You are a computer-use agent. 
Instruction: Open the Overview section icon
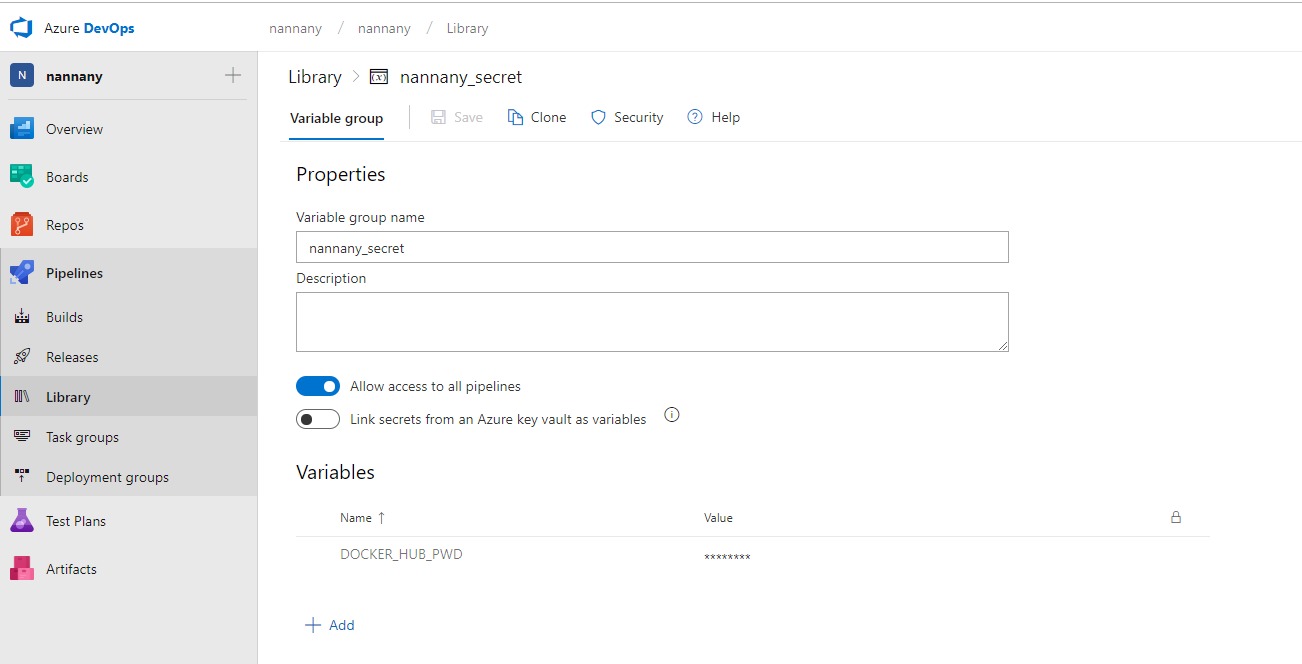(x=22, y=129)
